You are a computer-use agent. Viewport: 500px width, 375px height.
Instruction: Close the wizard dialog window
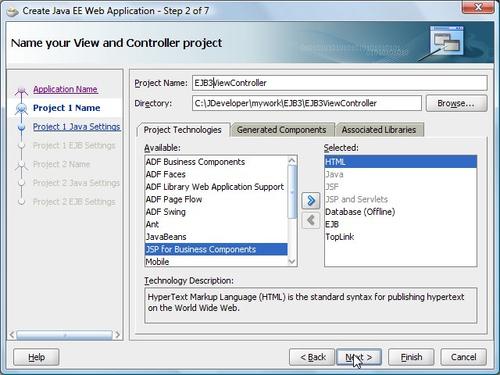coord(478,7)
